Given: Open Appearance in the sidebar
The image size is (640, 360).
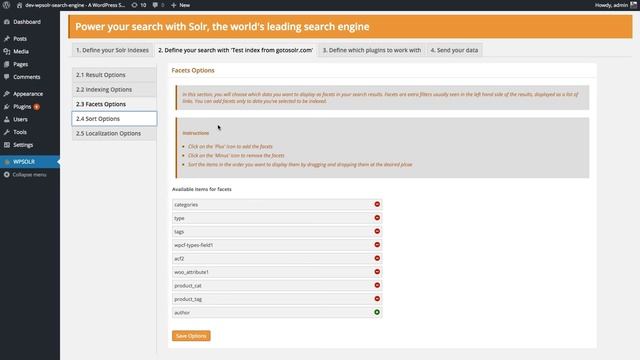Looking at the screenshot, I should tap(28, 93).
